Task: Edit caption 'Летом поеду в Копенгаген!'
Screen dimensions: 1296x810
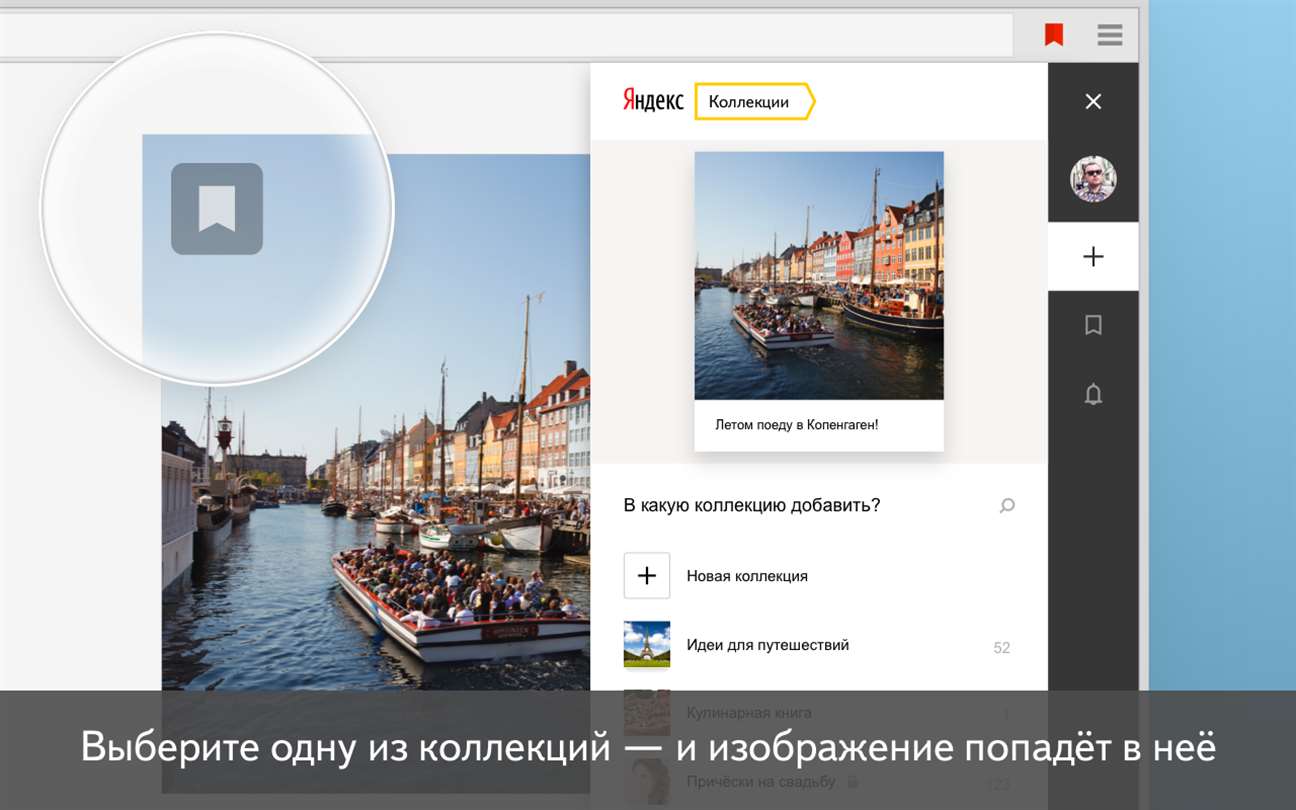Action: point(796,425)
